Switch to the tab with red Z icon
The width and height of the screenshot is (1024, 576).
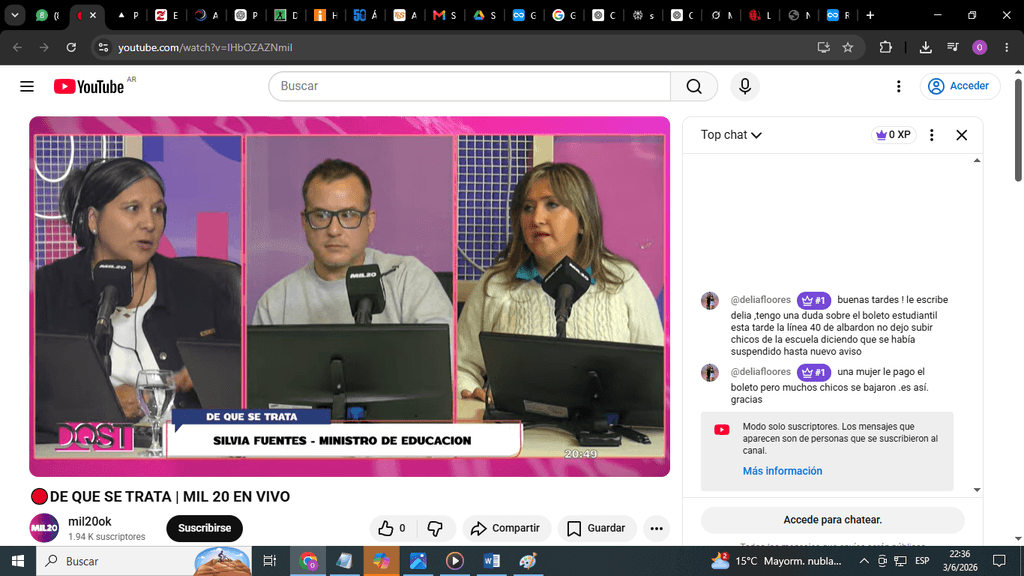pos(167,15)
